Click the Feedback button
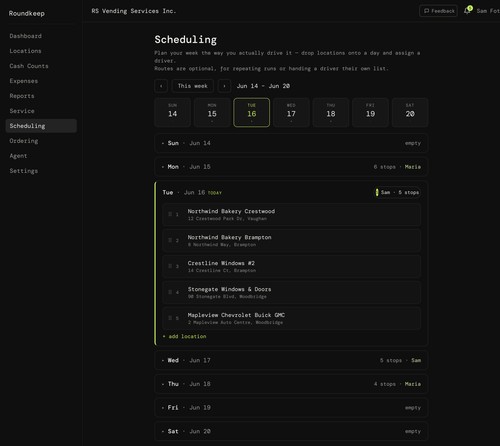 [439, 11]
